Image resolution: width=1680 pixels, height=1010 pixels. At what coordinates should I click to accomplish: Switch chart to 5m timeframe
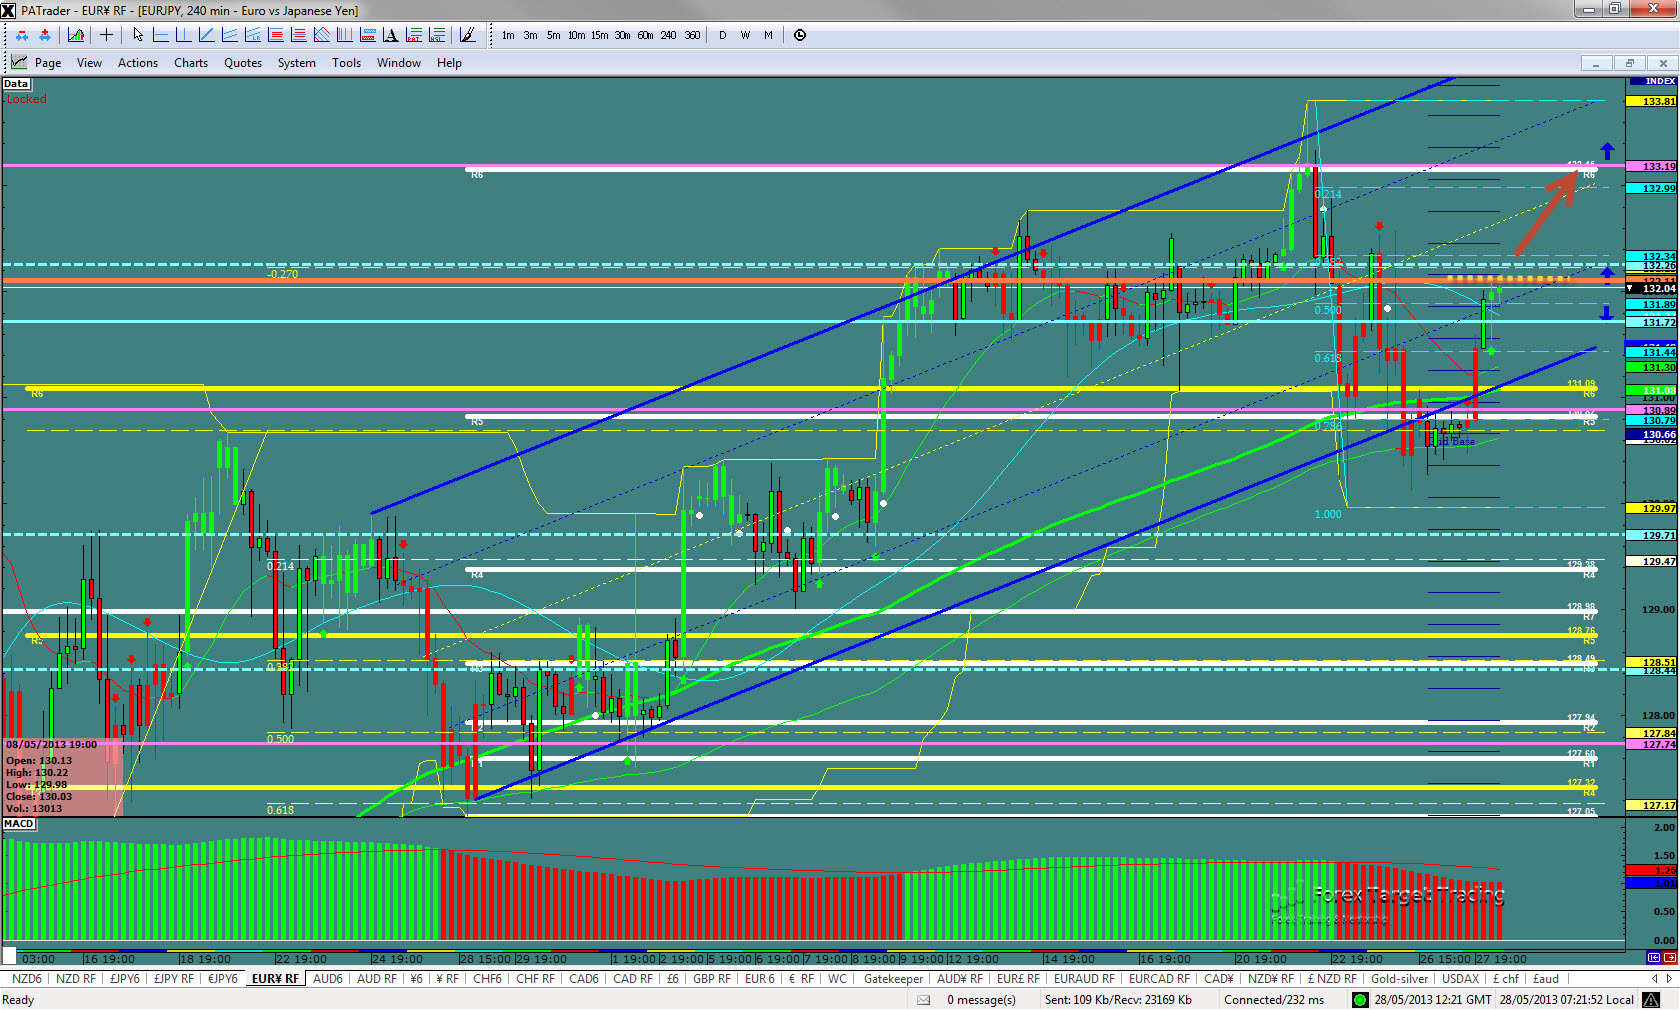tap(554, 35)
